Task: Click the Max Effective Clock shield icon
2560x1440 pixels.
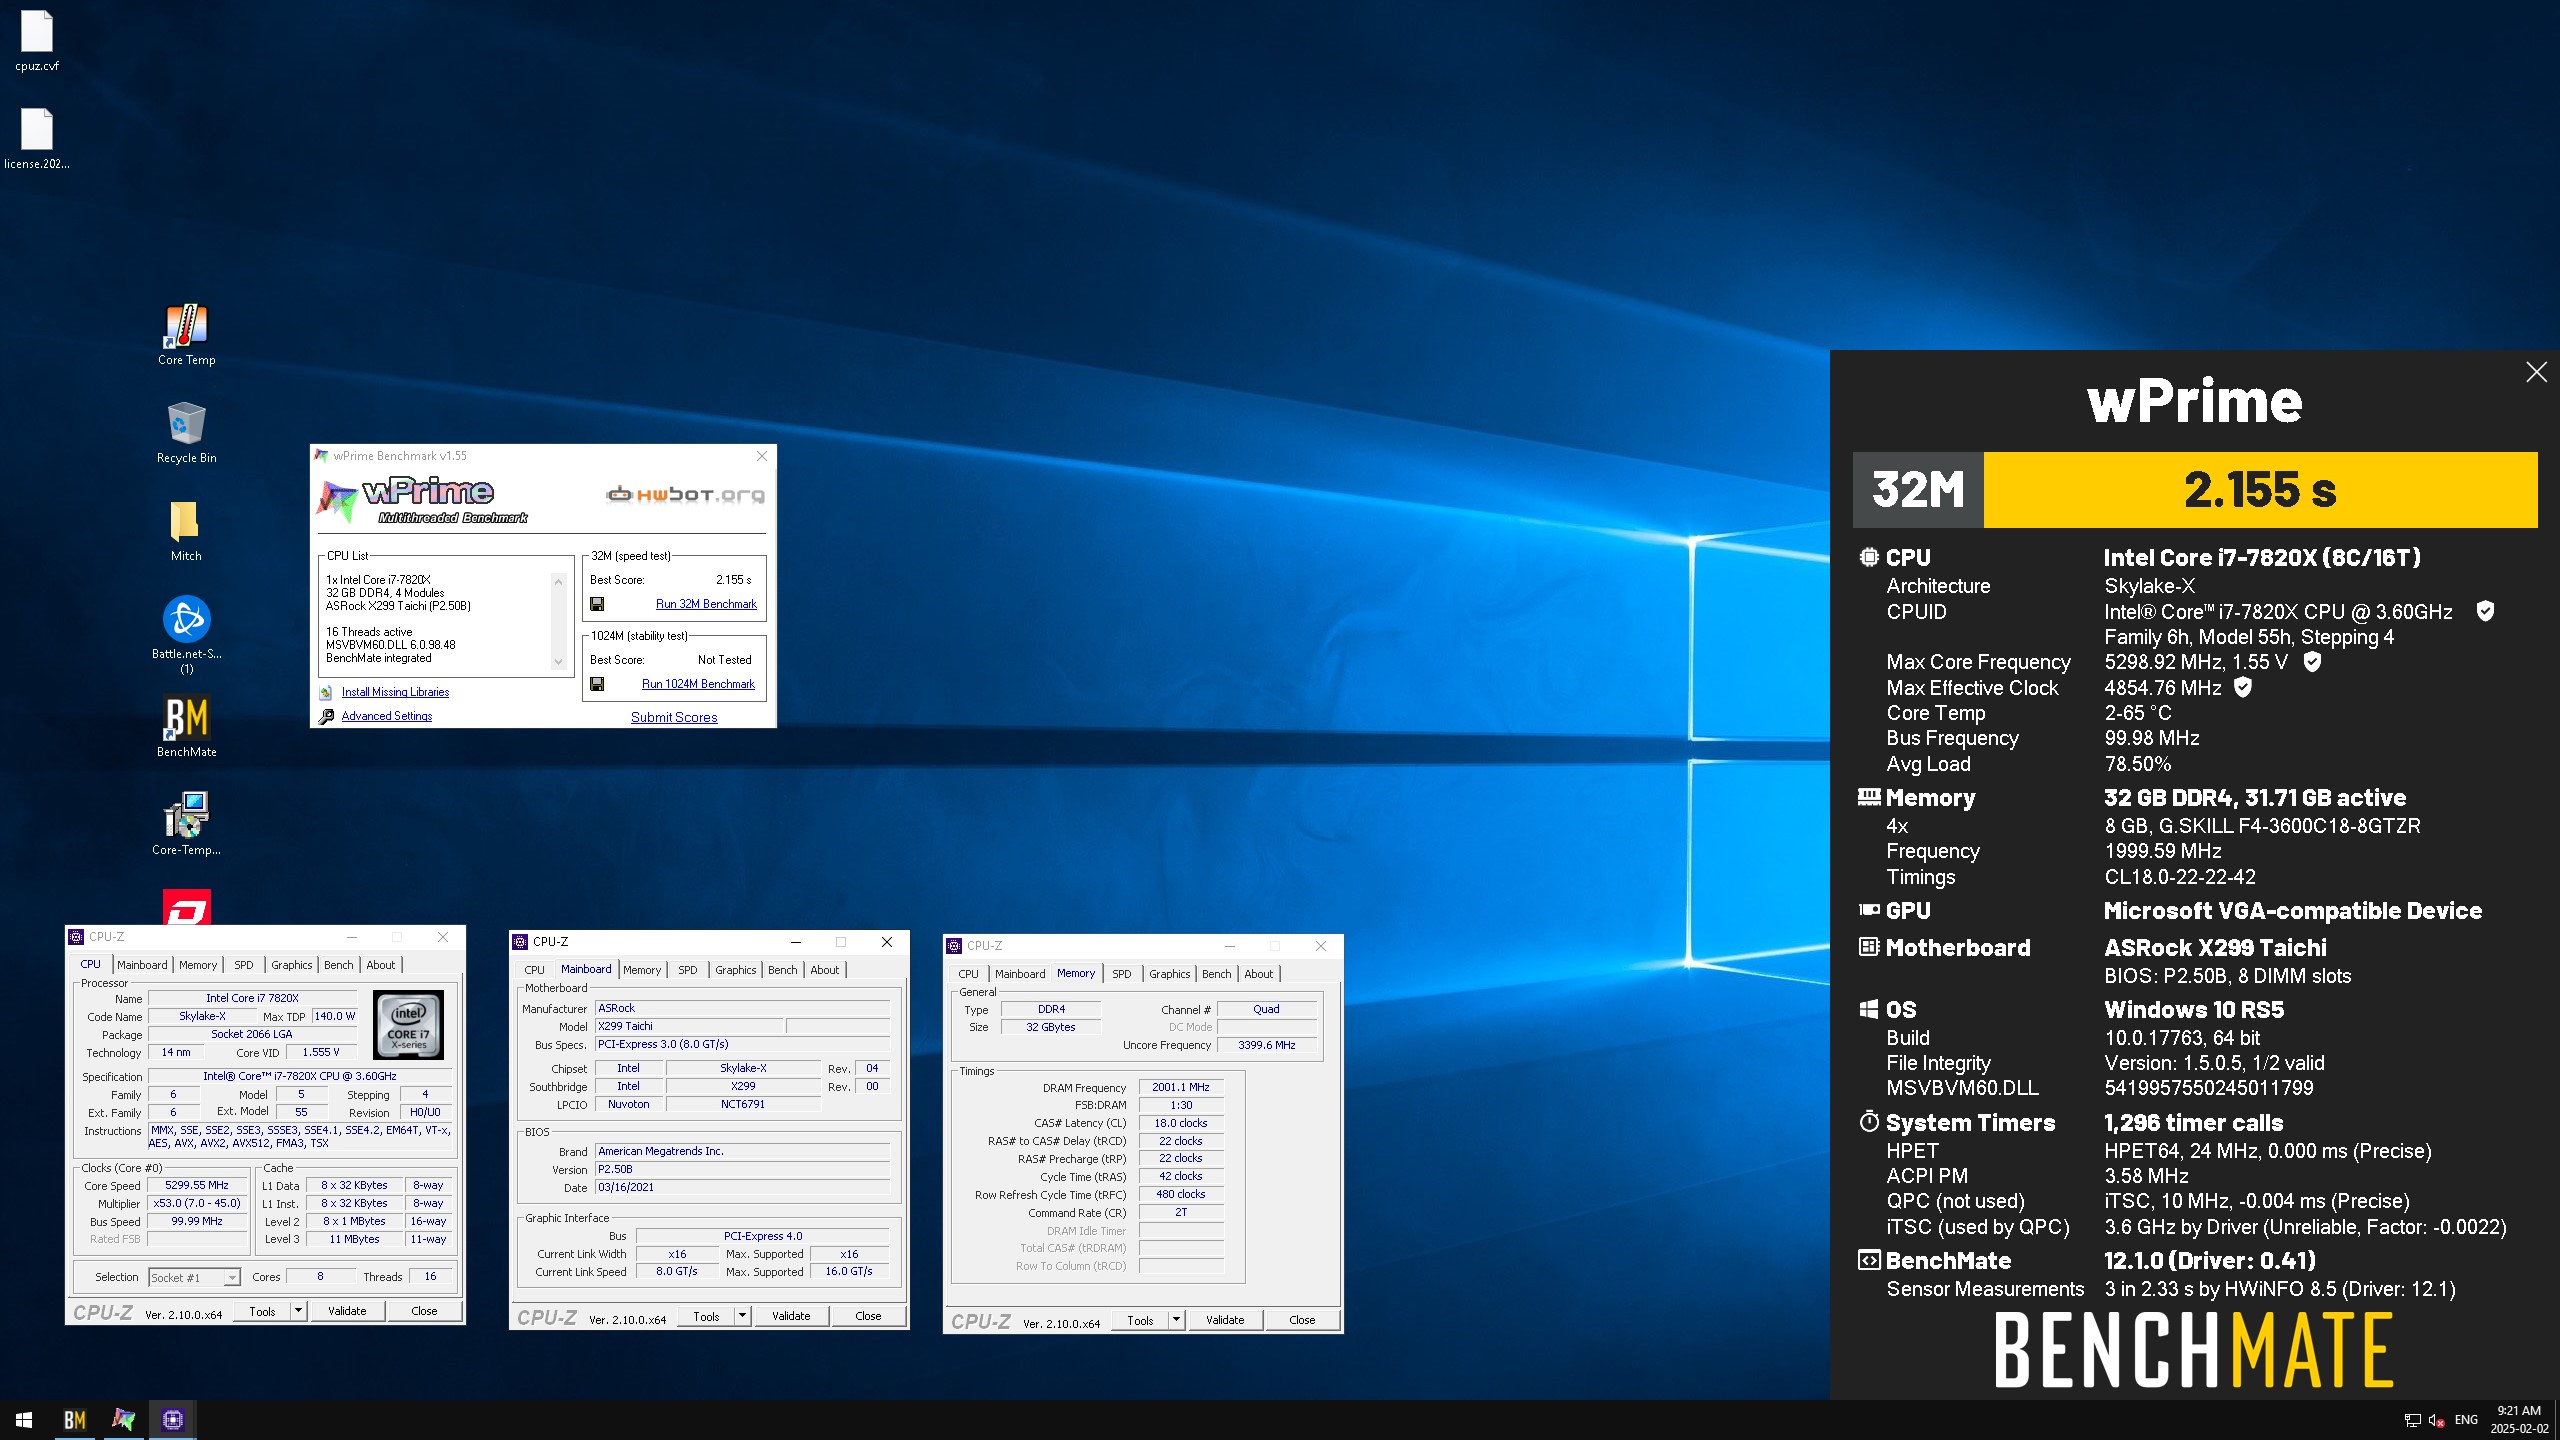Action: pyautogui.click(x=2243, y=687)
